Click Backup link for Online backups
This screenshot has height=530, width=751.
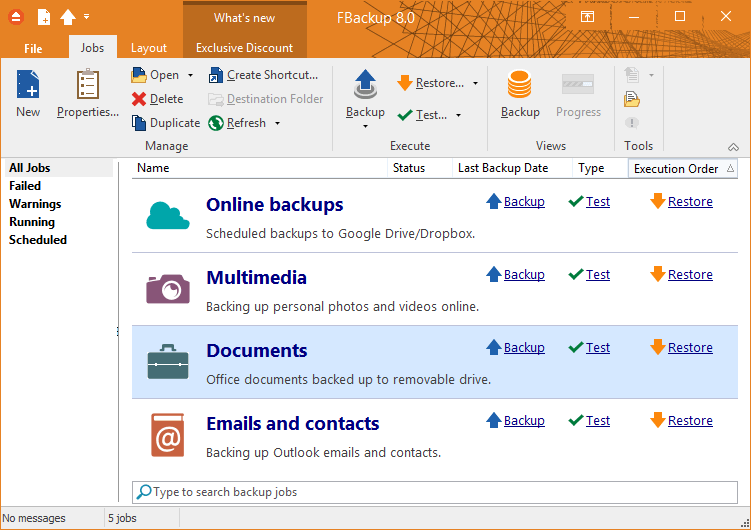[524, 202]
